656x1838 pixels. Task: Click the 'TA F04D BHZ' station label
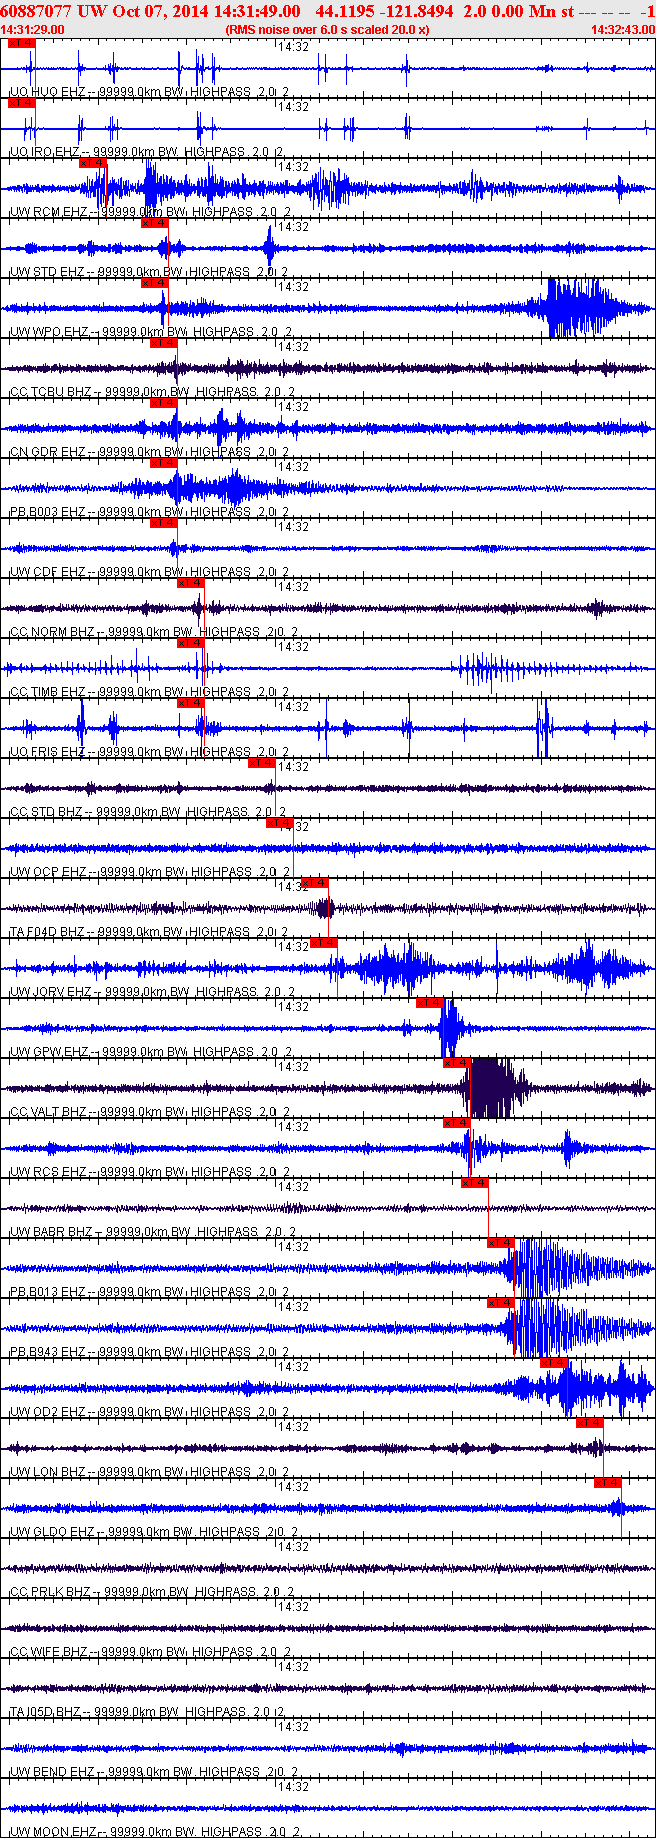[x=47, y=932]
